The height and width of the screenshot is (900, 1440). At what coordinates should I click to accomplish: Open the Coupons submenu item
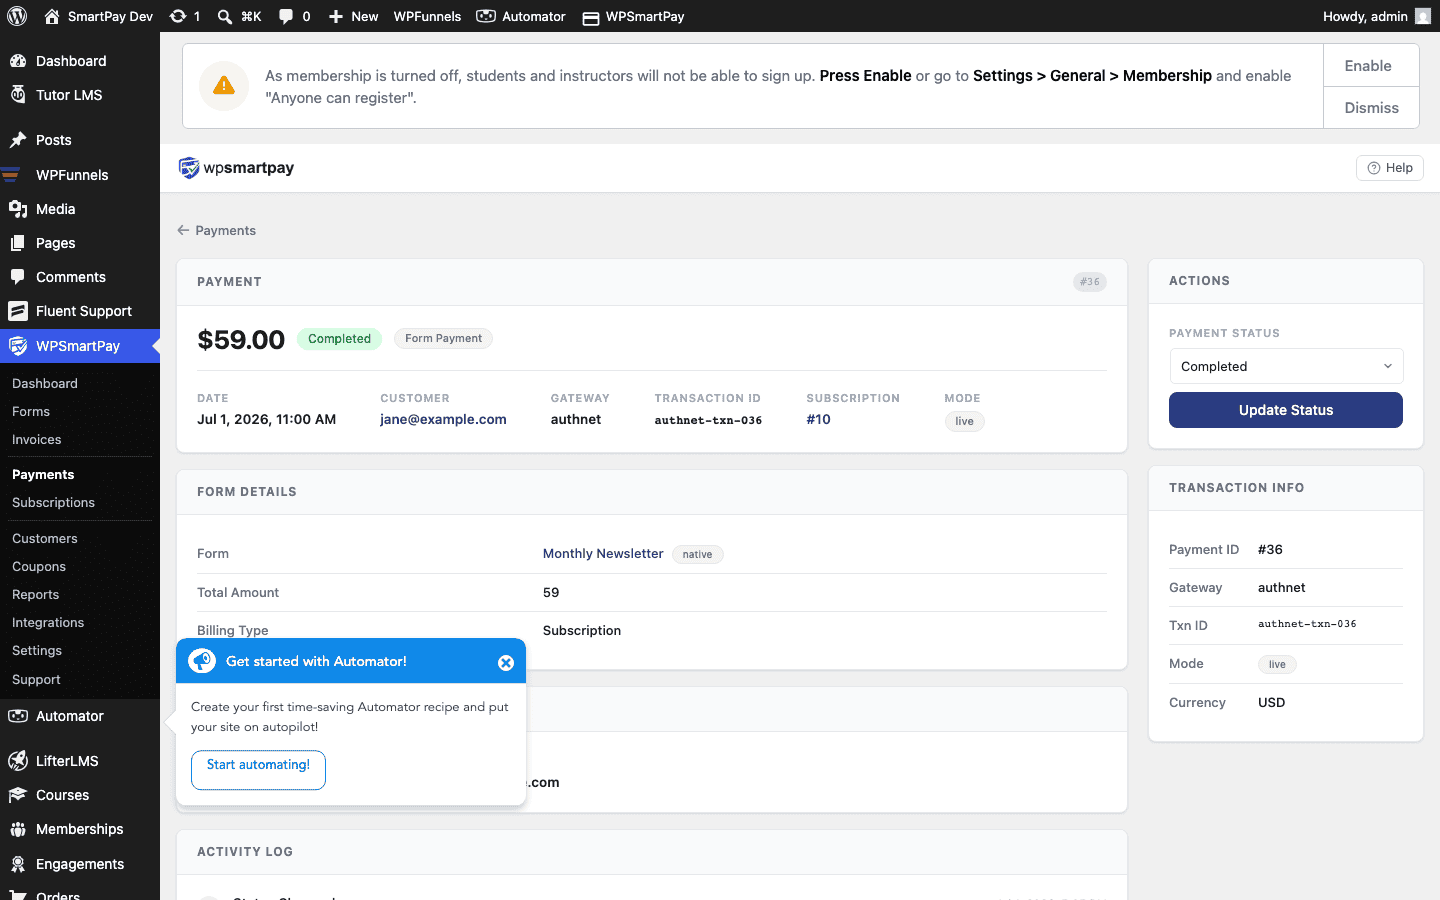(x=39, y=566)
